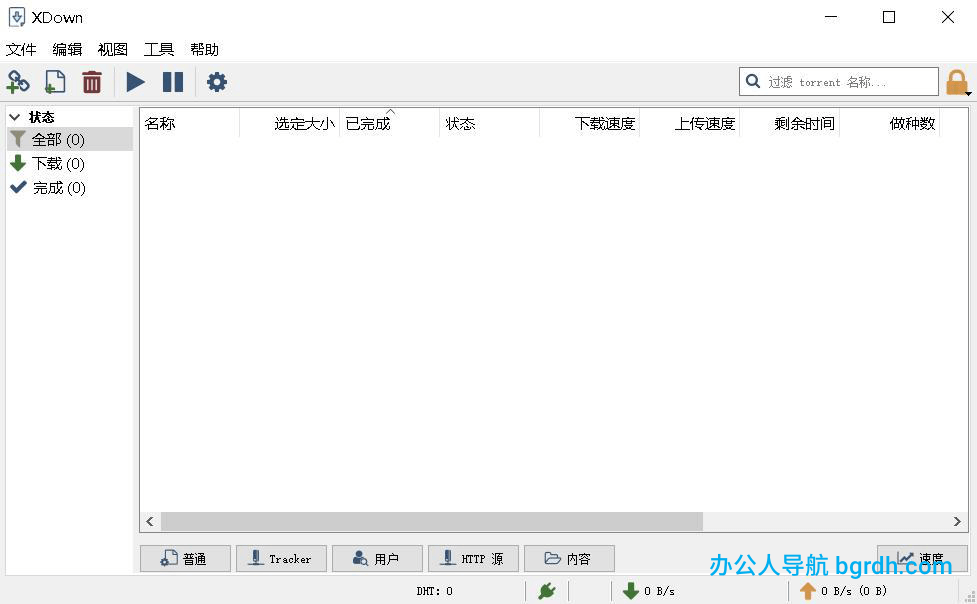This screenshot has height=604, width=977.
Task: Click the scrollbar left arrow
Action: [150, 521]
